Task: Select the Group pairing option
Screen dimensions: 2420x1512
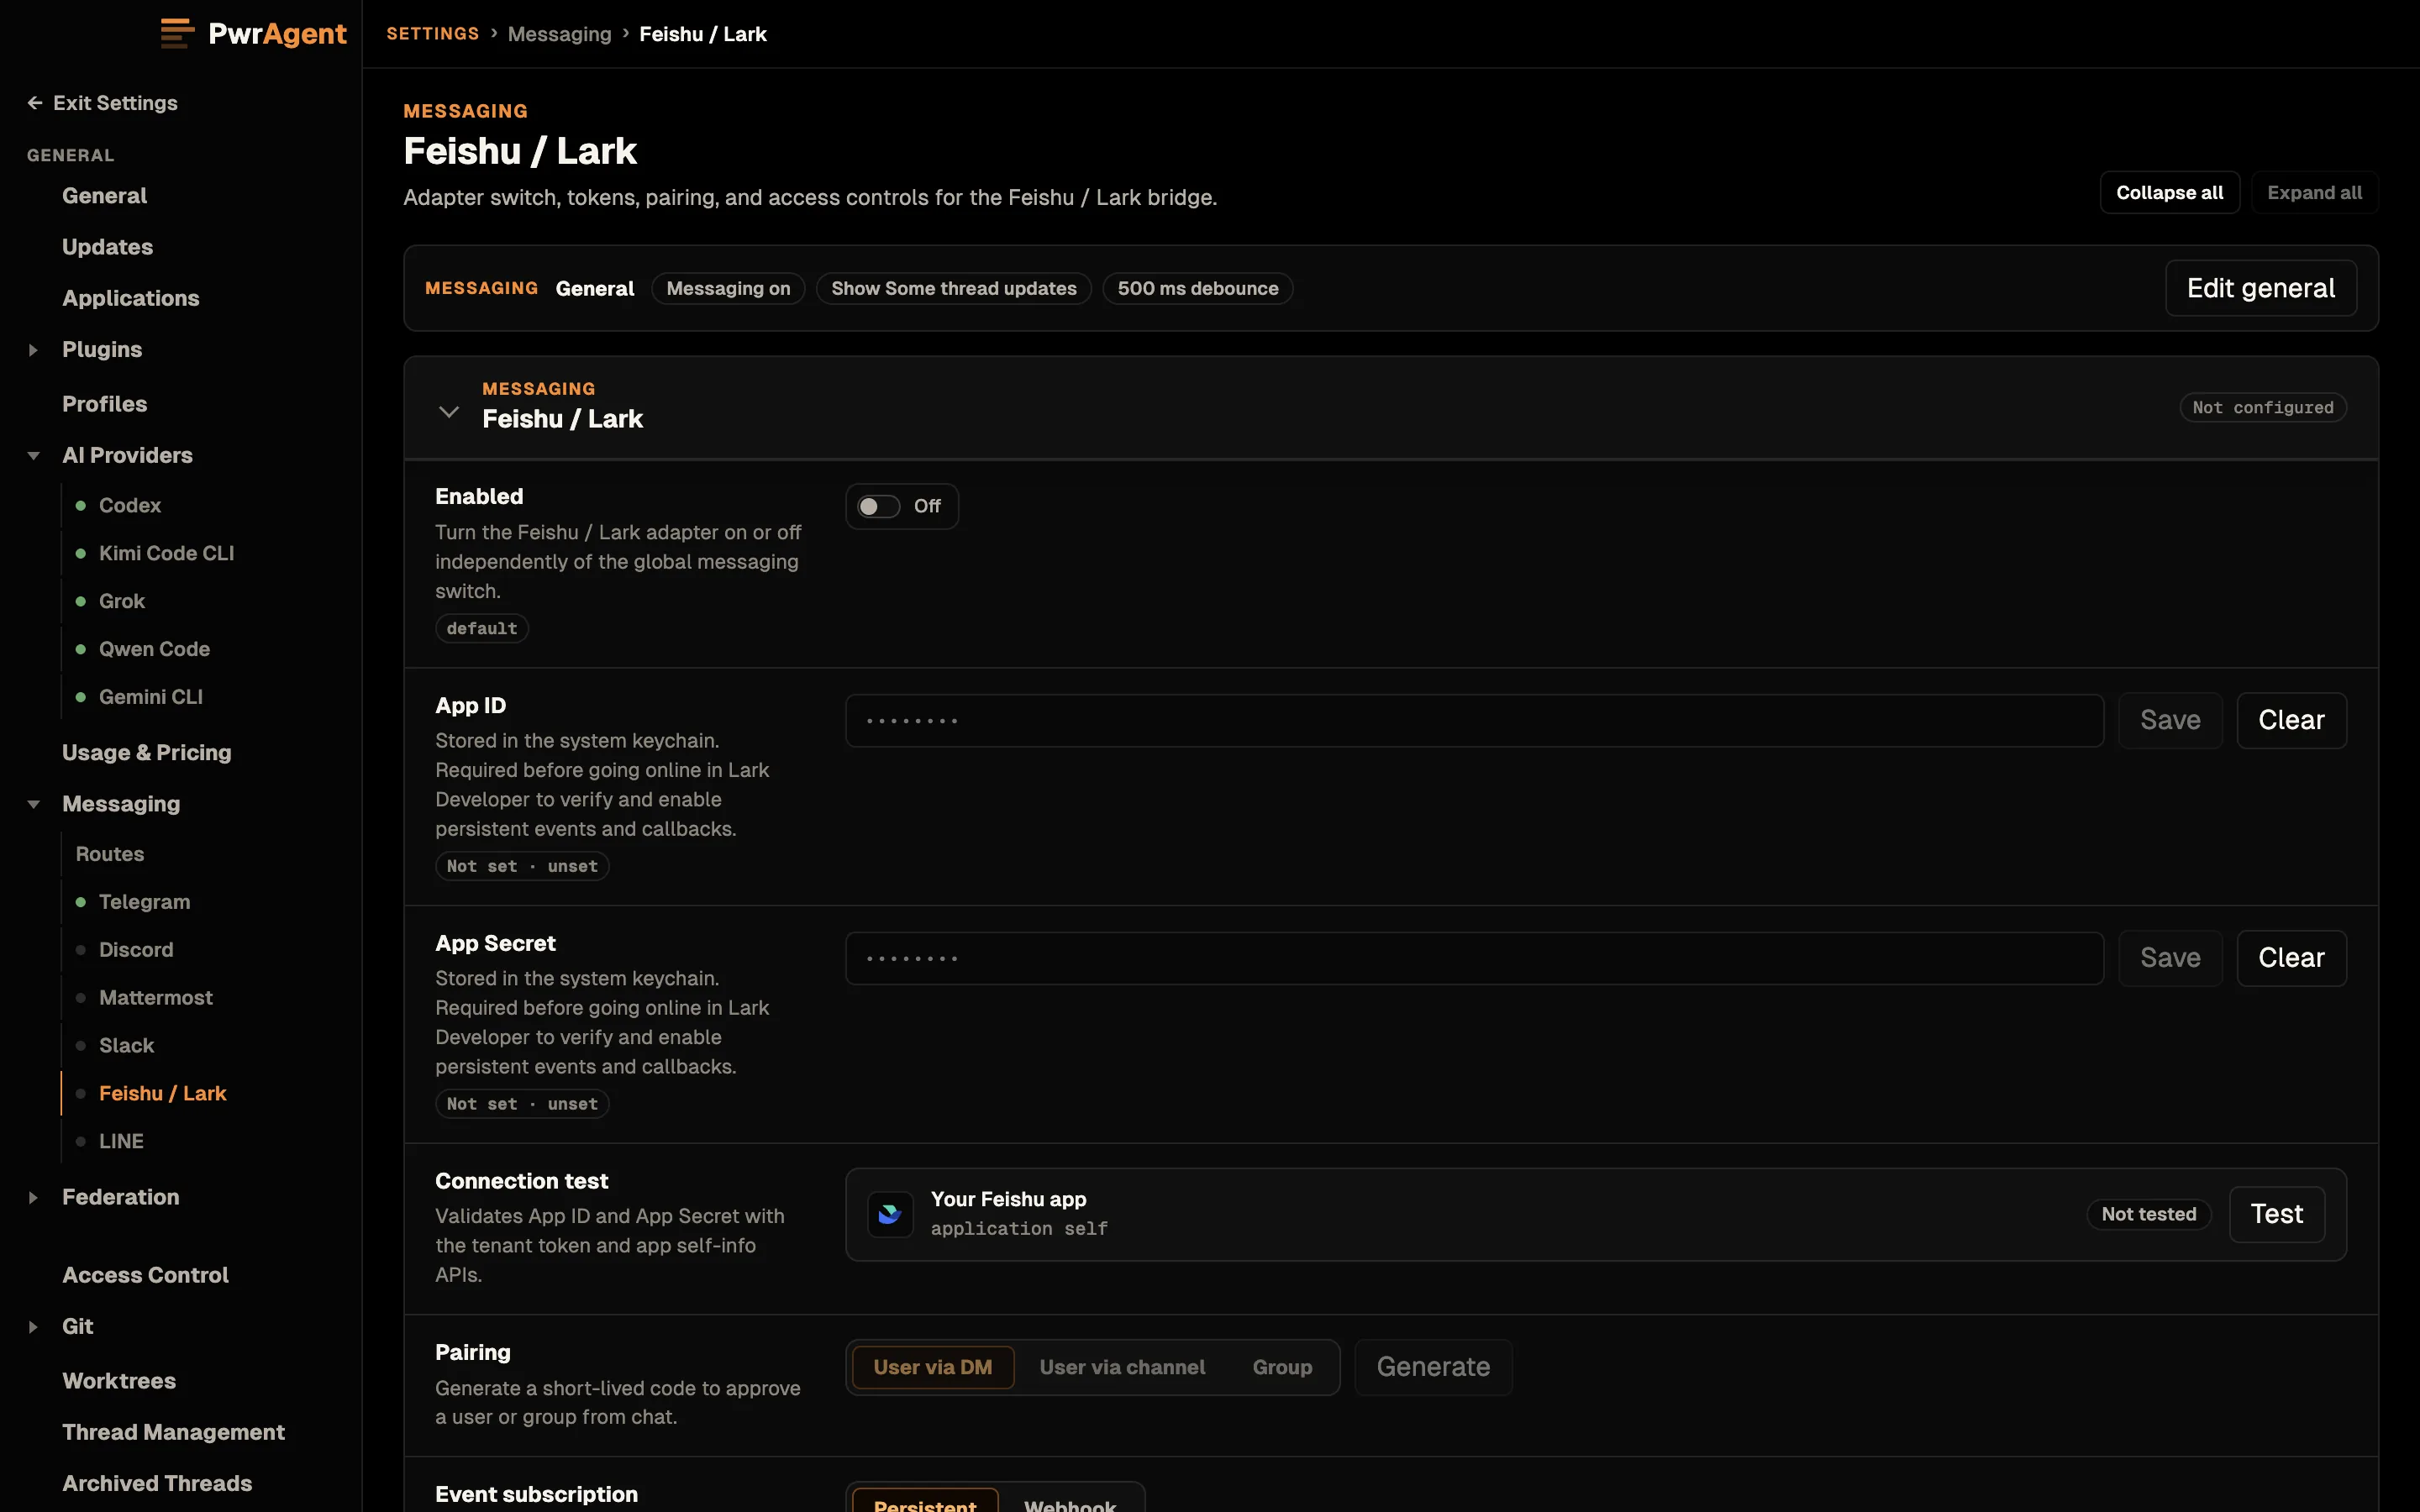Action: pyautogui.click(x=1282, y=1367)
